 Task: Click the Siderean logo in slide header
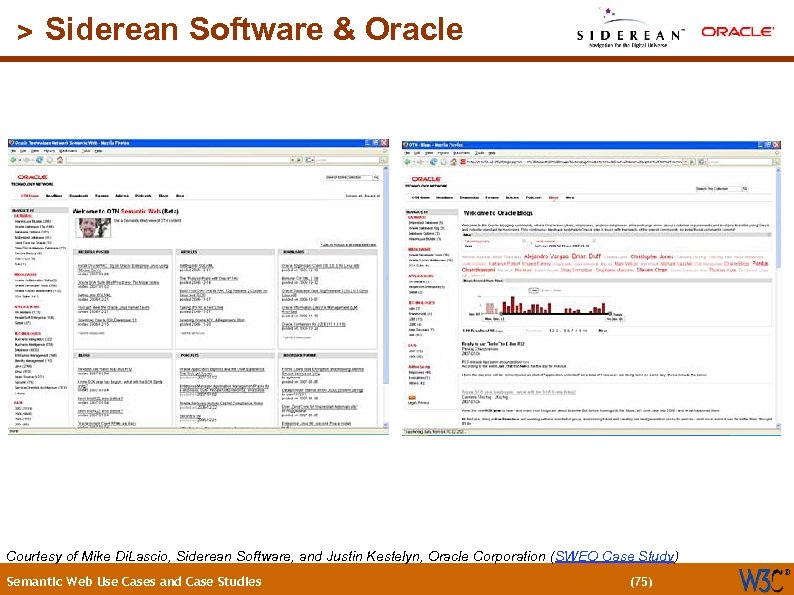pos(630,29)
